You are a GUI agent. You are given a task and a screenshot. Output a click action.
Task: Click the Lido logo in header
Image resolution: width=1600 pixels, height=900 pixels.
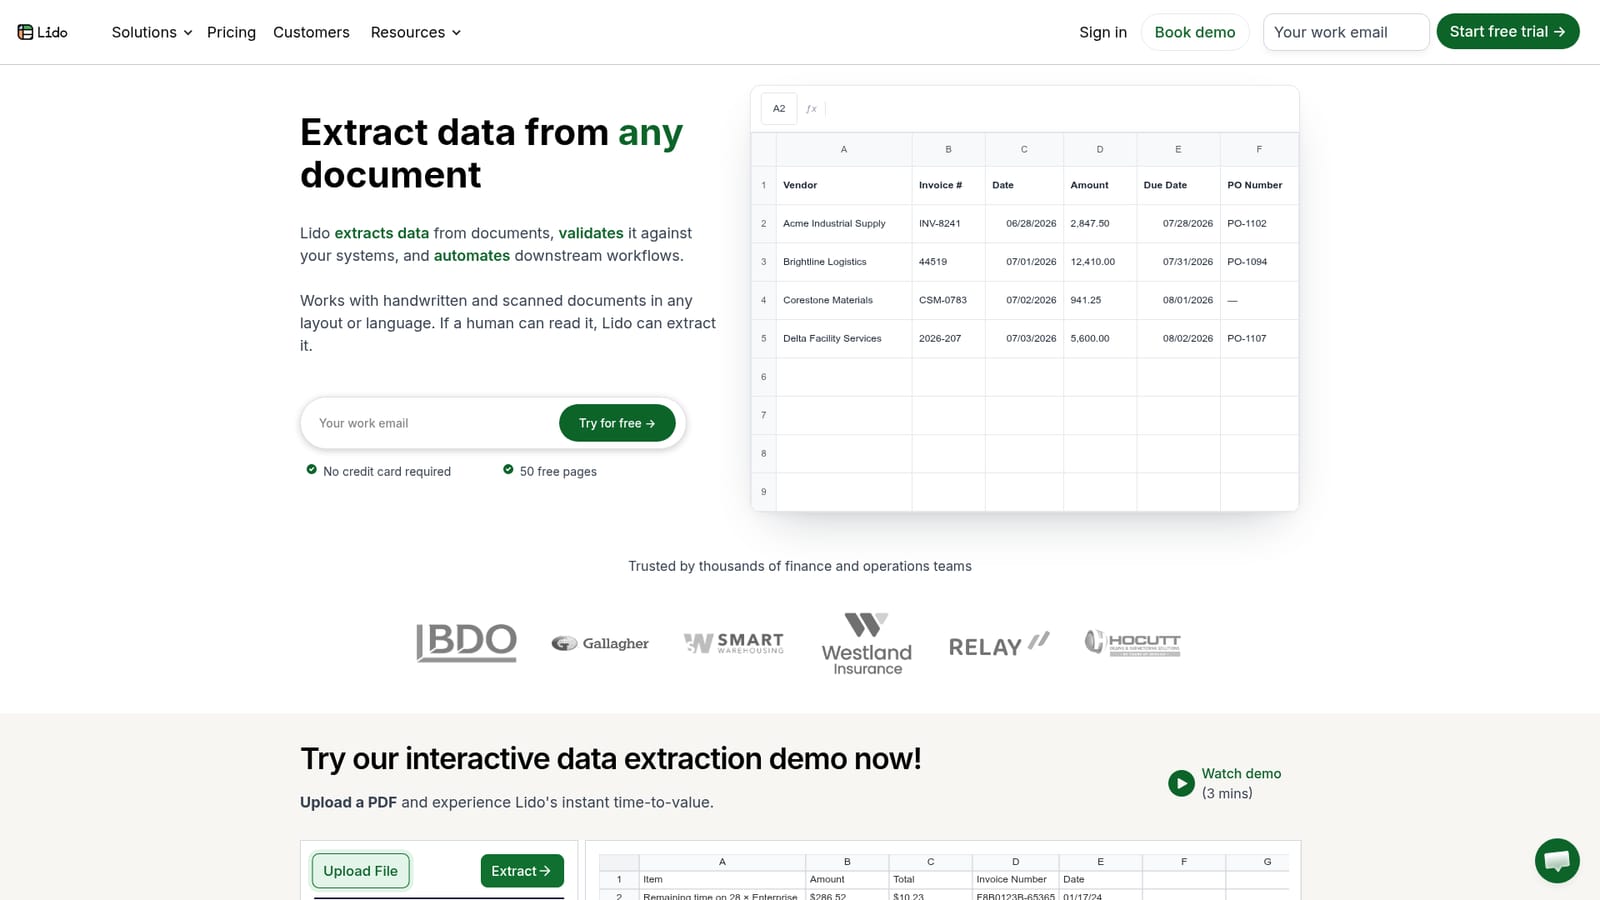[42, 32]
